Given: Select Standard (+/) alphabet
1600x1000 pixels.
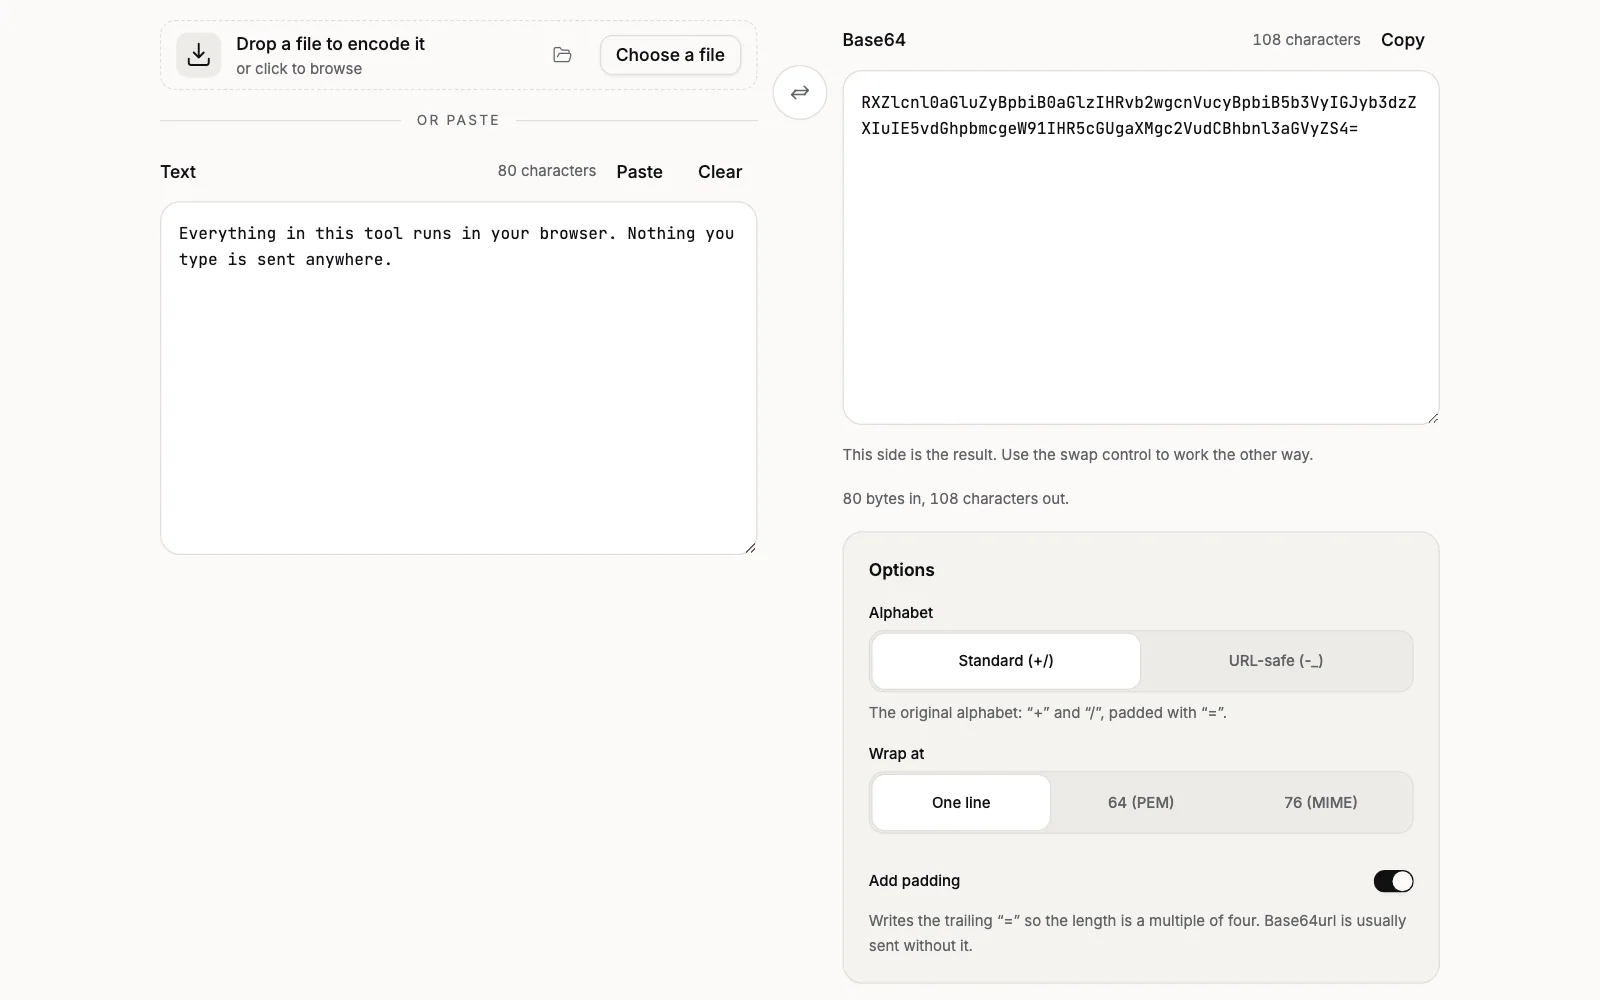Looking at the screenshot, I should click(1006, 661).
